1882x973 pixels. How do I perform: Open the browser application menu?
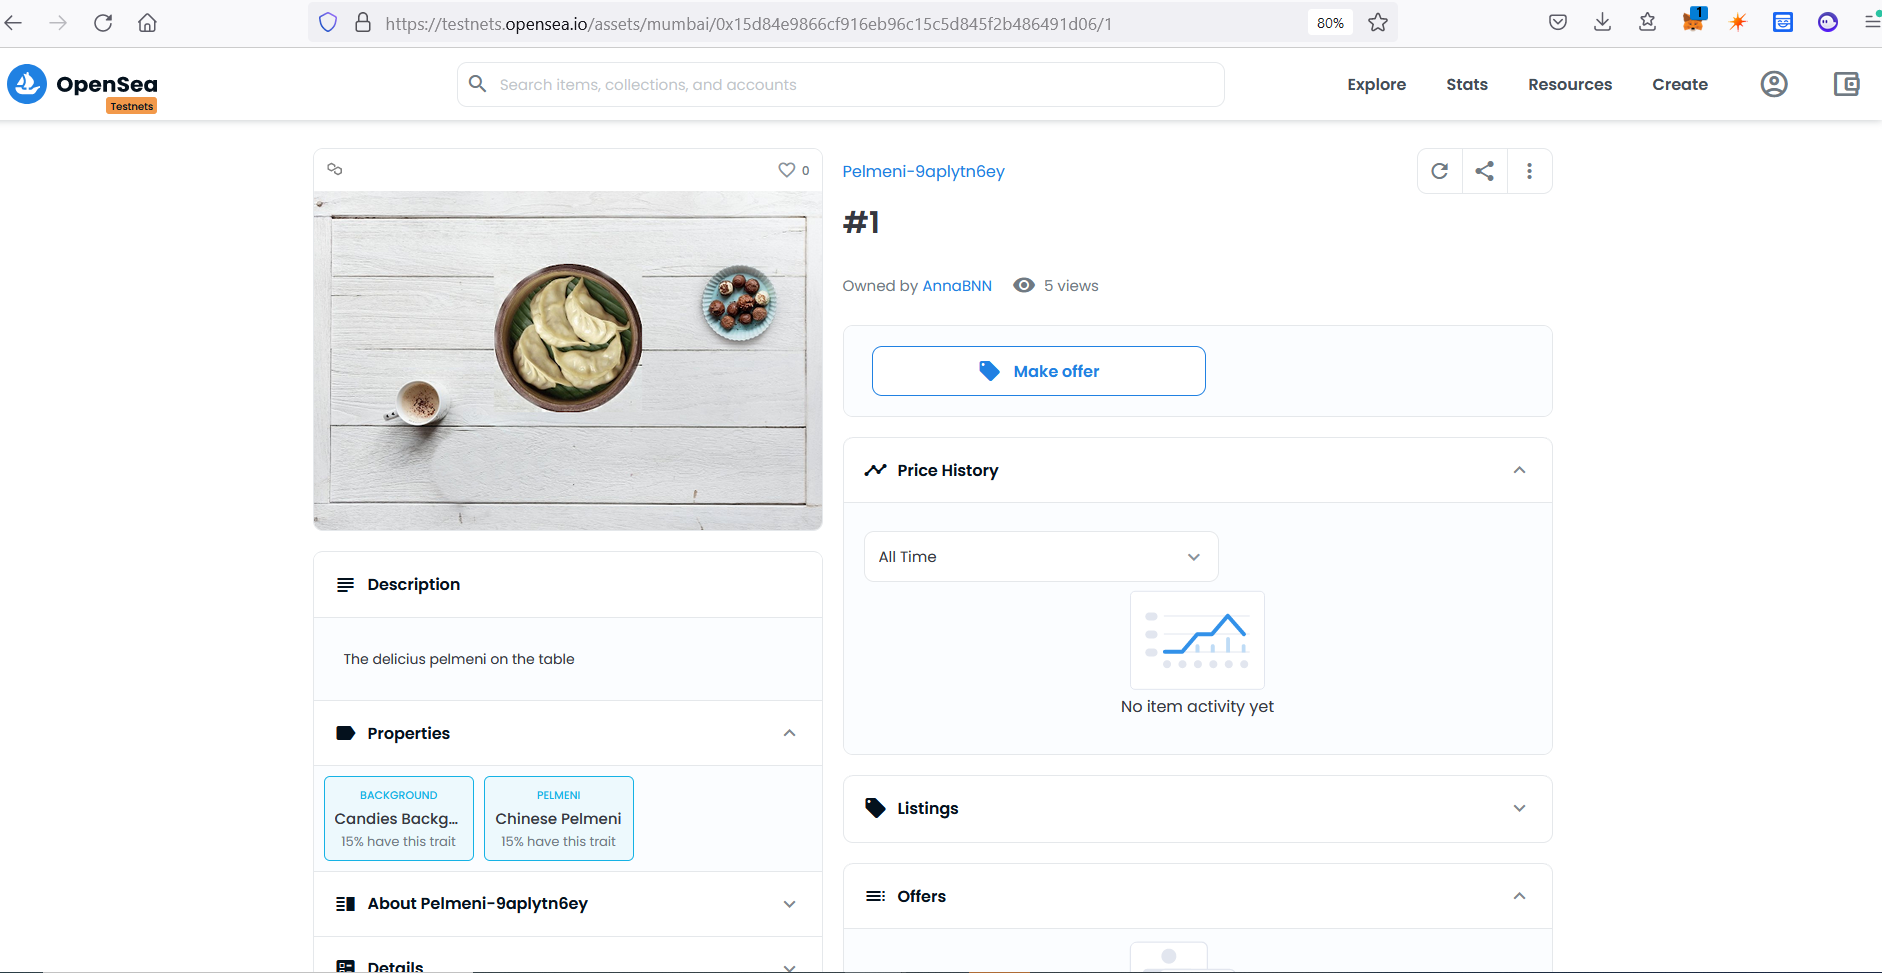(1871, 22)
